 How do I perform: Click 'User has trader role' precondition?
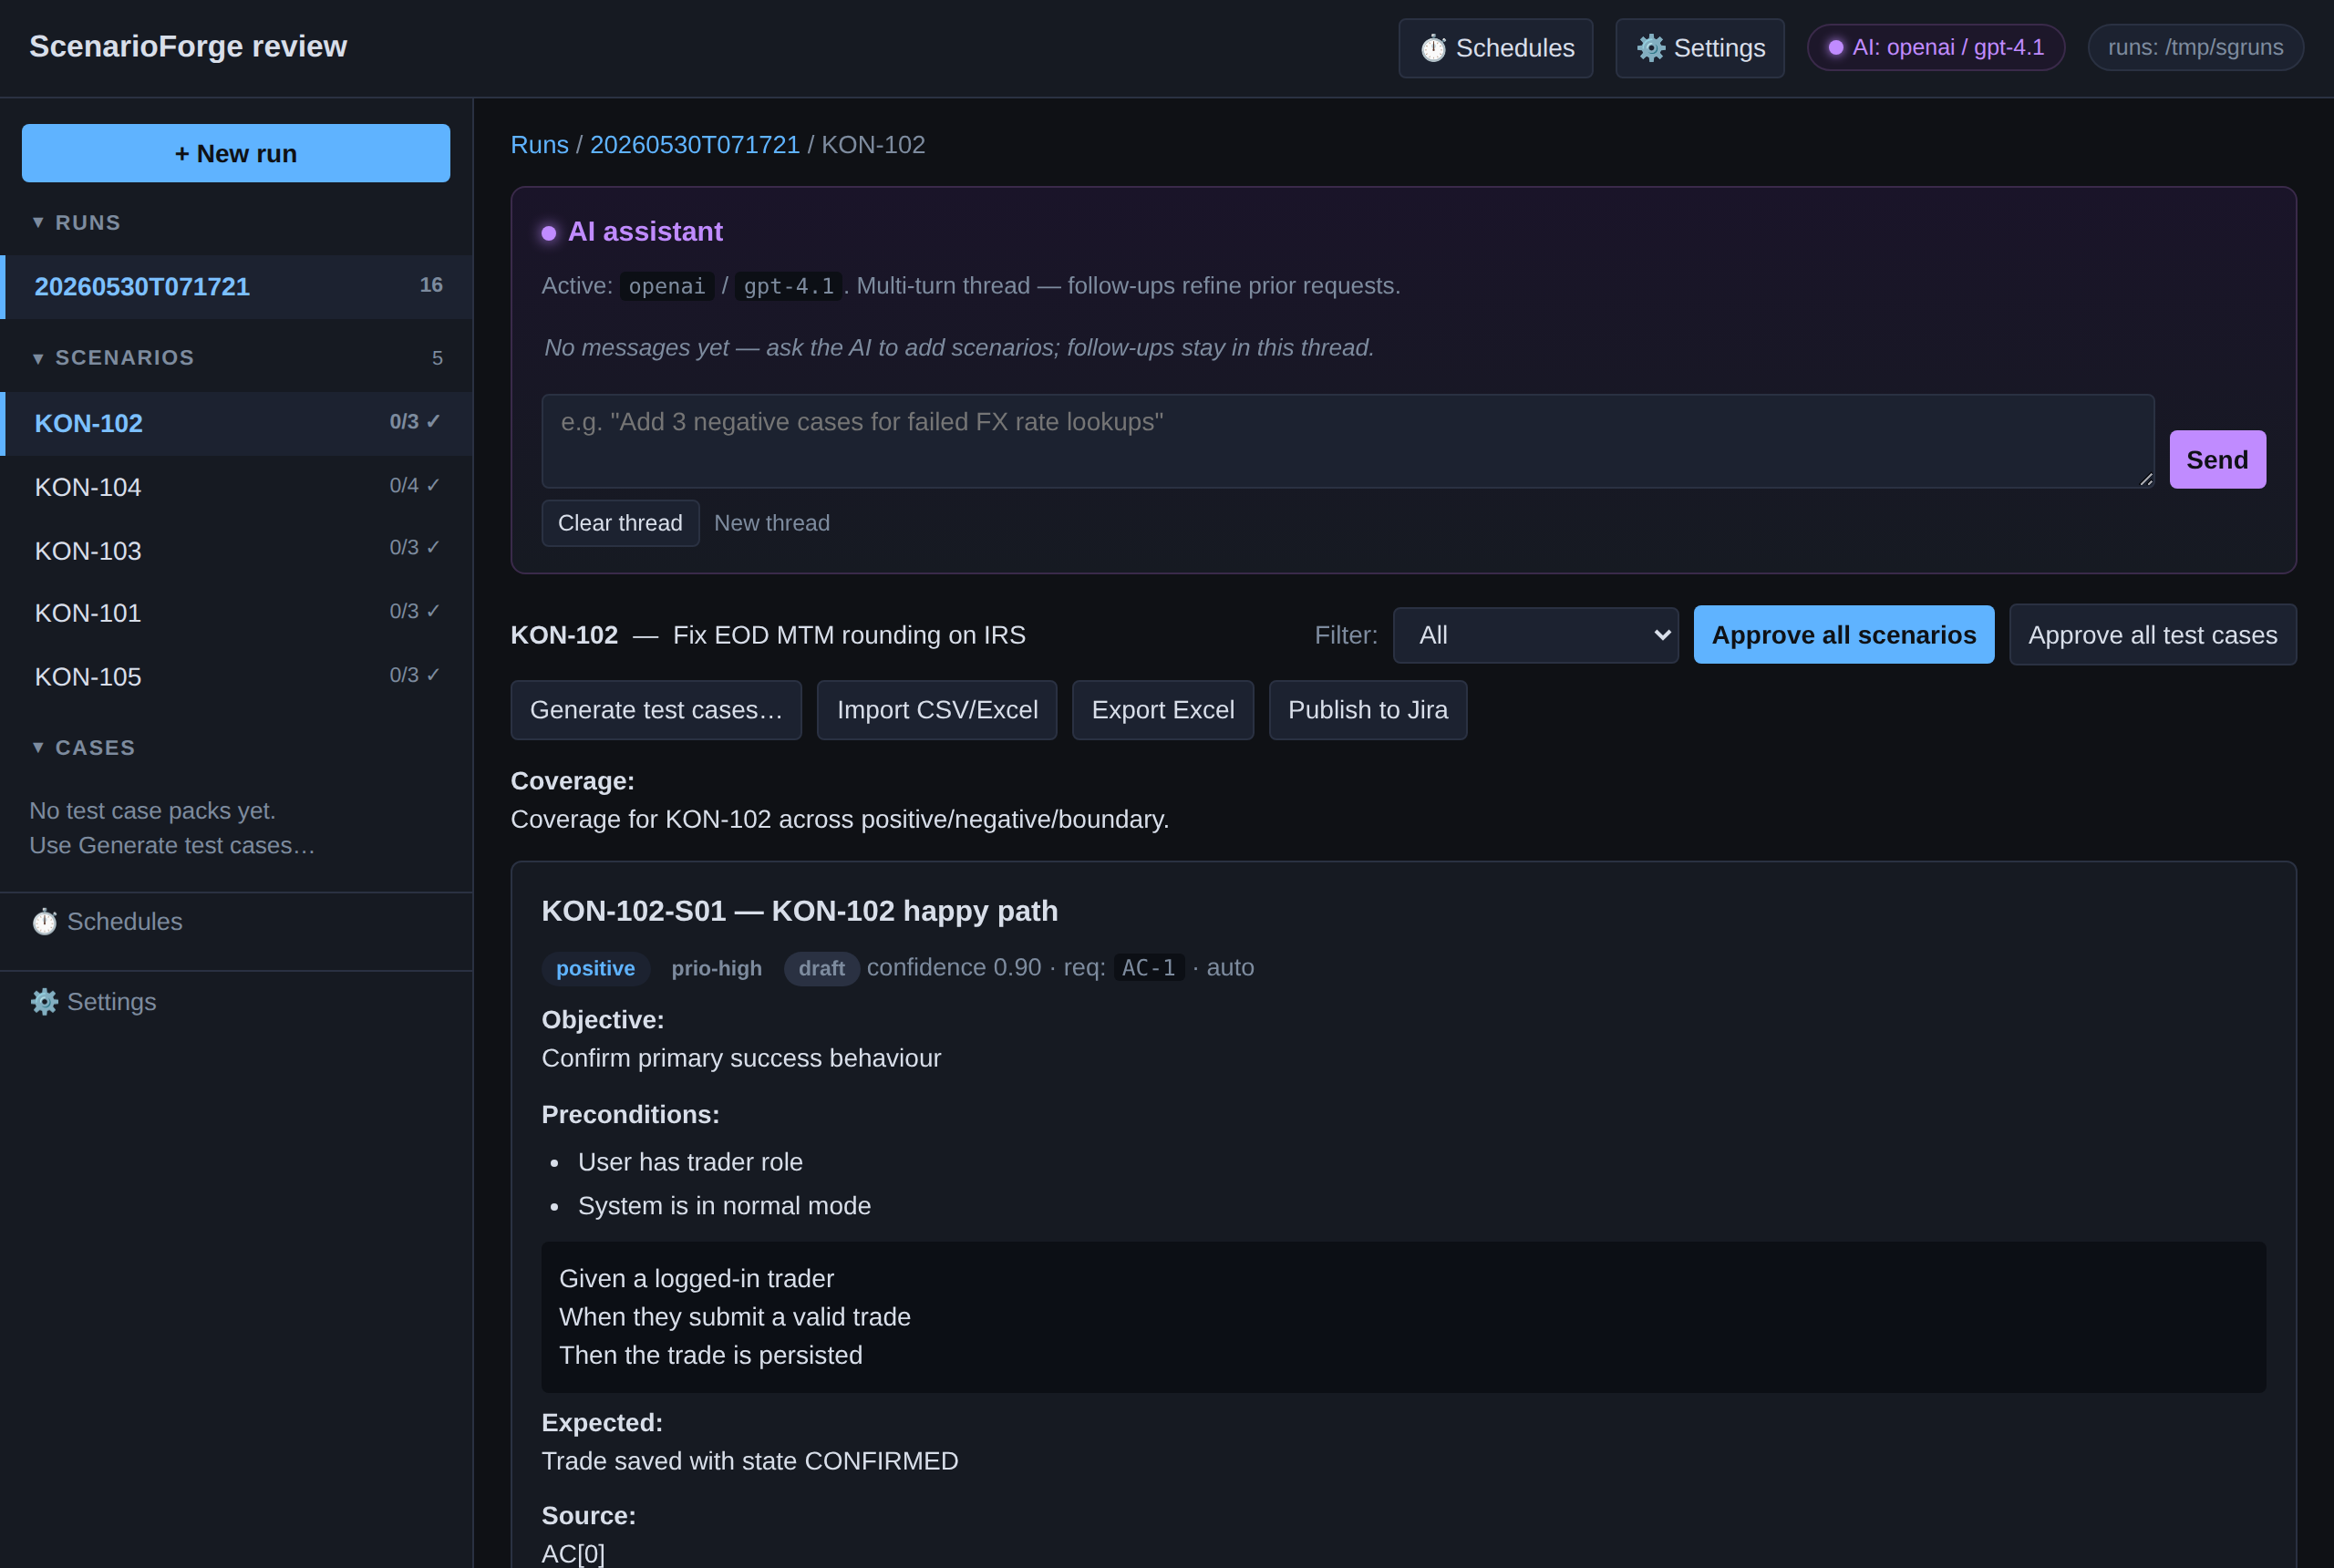pos(690,1162)
